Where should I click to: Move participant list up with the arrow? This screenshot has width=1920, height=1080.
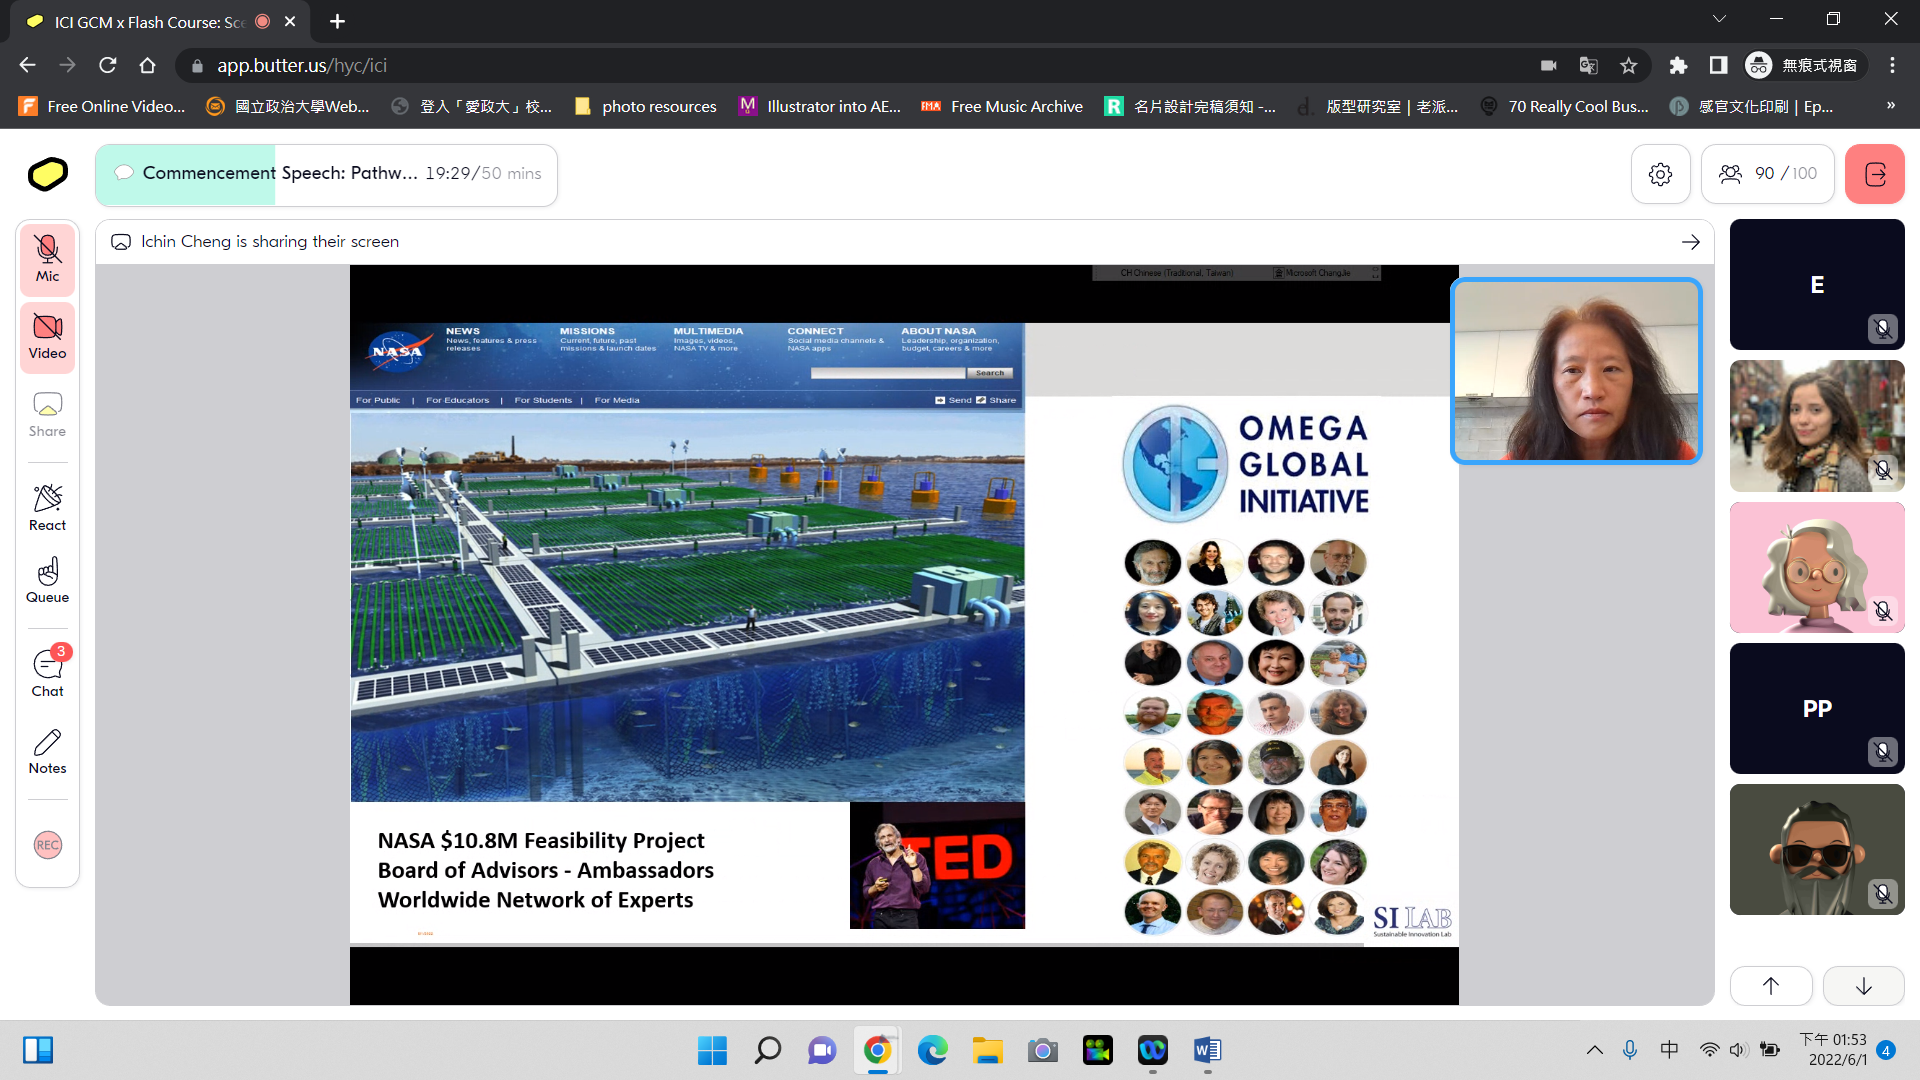click(1770, 986)
